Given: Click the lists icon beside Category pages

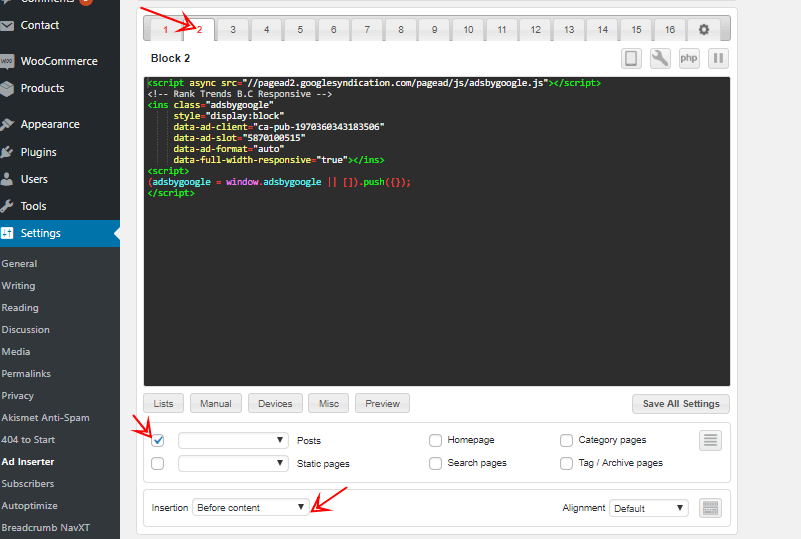Looking at the screenshot, I should [710, 440].
